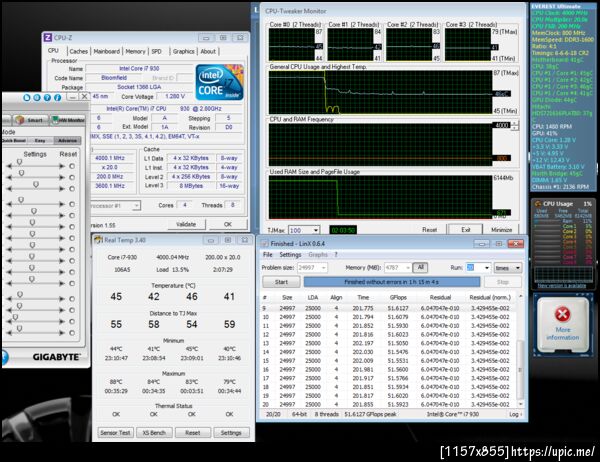Viewport: 600px width, 462px height.
Task: Click topmost slider's right arrow in Gigabyte panel
Action: 62,166
